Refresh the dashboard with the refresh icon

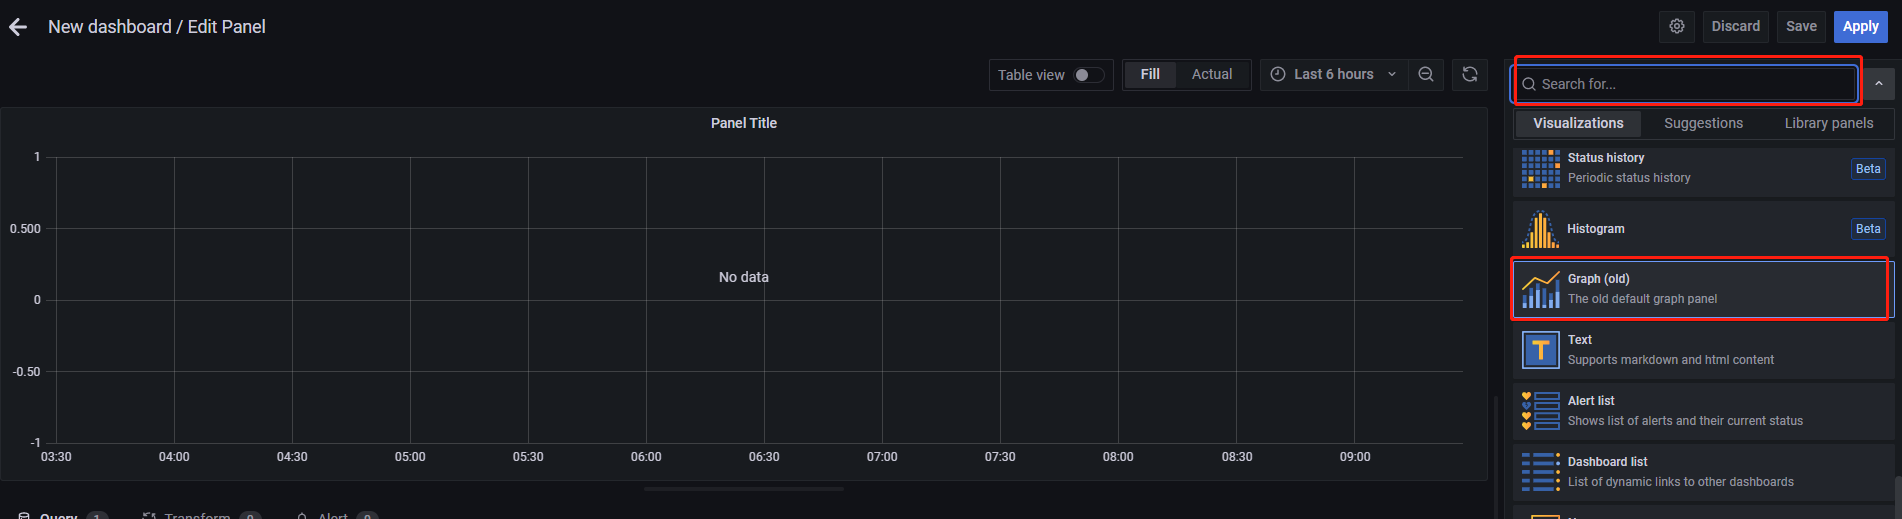click(x=1470, y=74)
